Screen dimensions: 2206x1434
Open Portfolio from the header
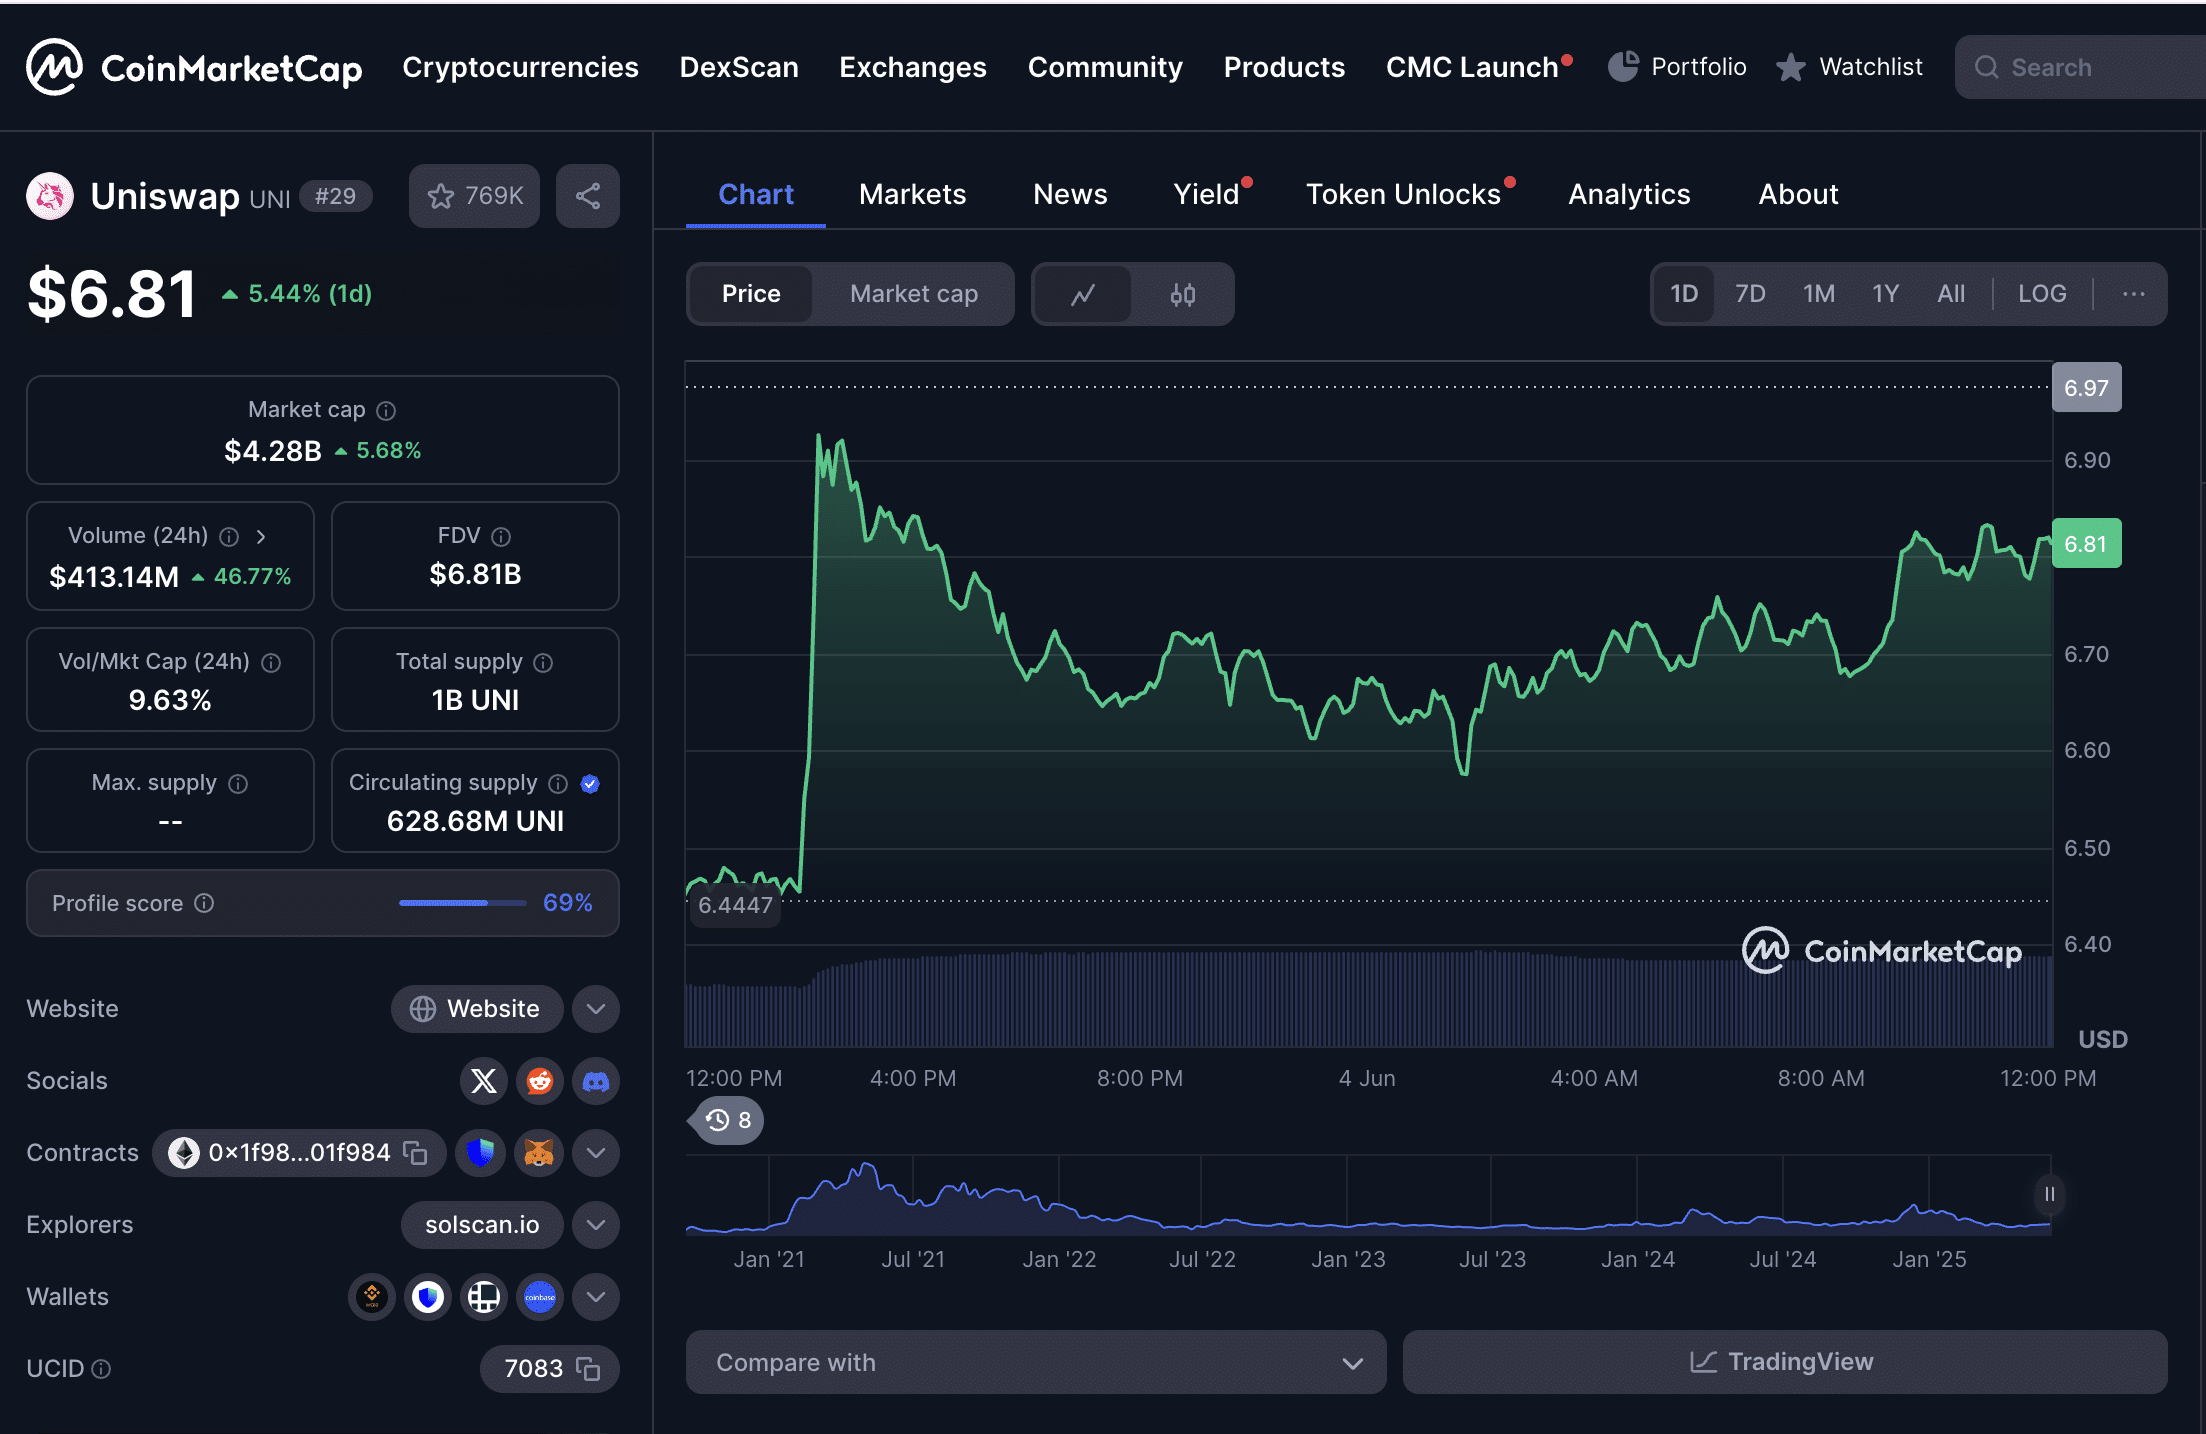click(1677, 67)
